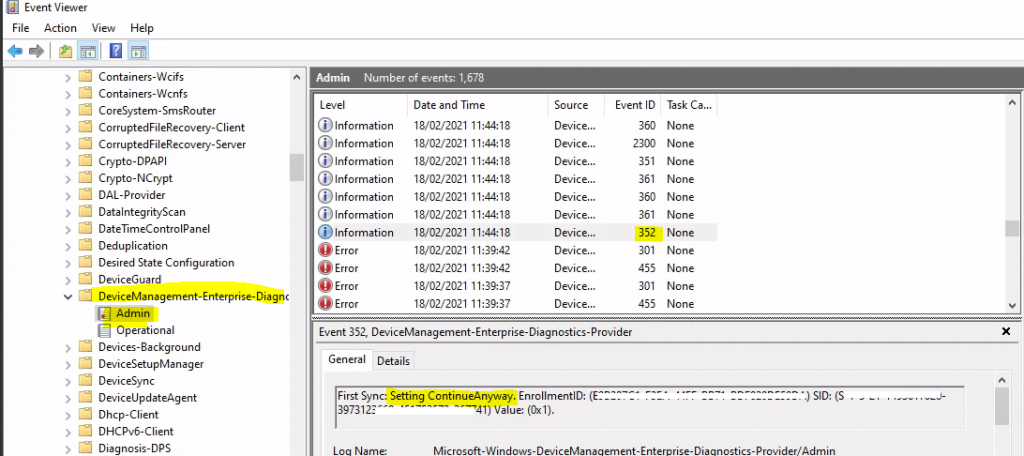This screenshot has width=1024, height=456.
Task: Click the DeviceSetupManager folder icon
Action: click(86, 364)
